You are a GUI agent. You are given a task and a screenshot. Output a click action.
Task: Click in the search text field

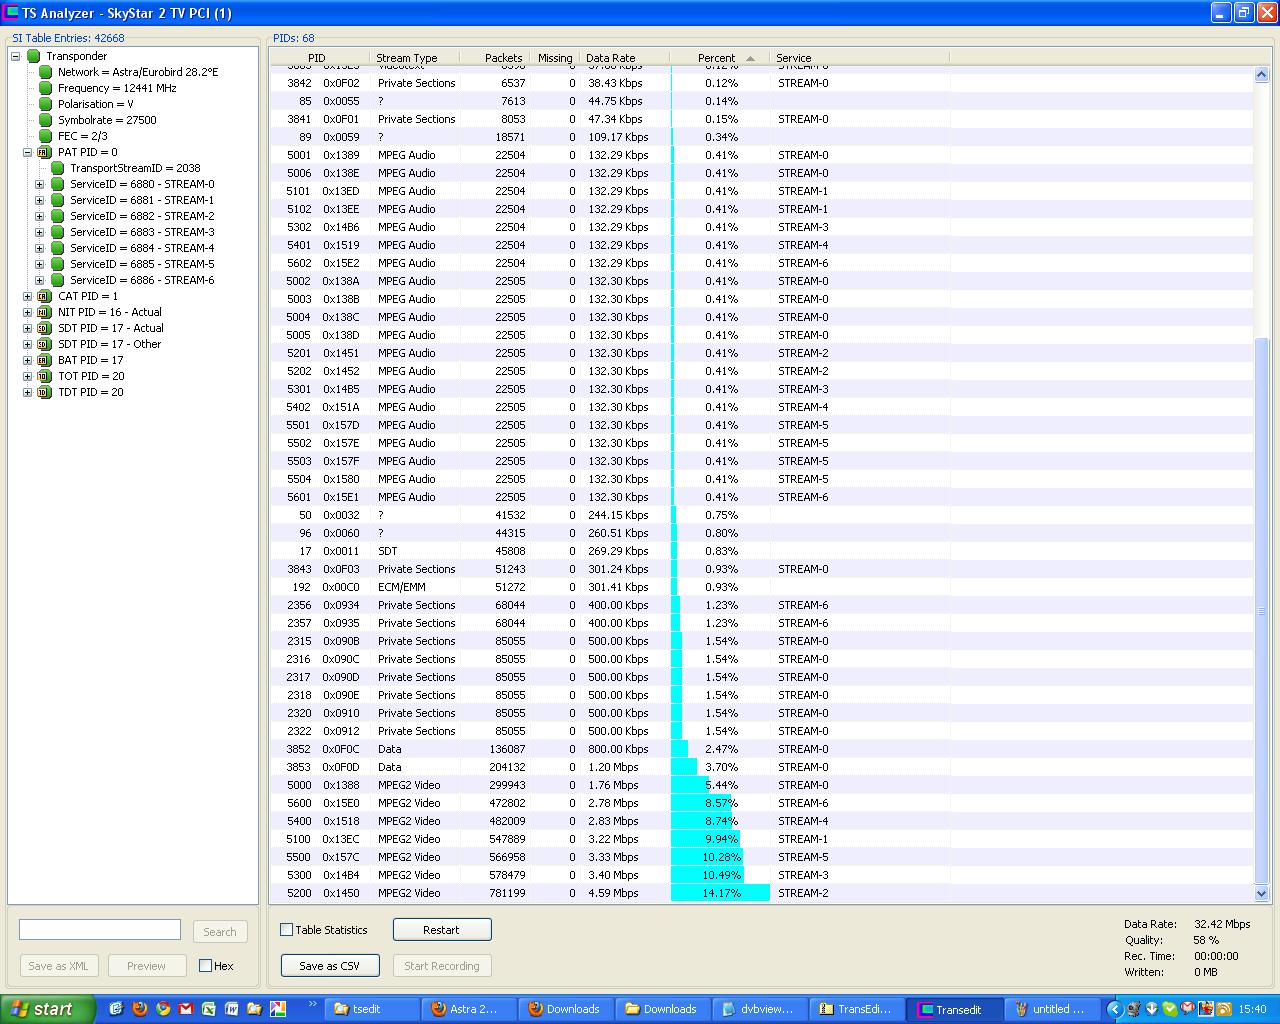(100, 930)
